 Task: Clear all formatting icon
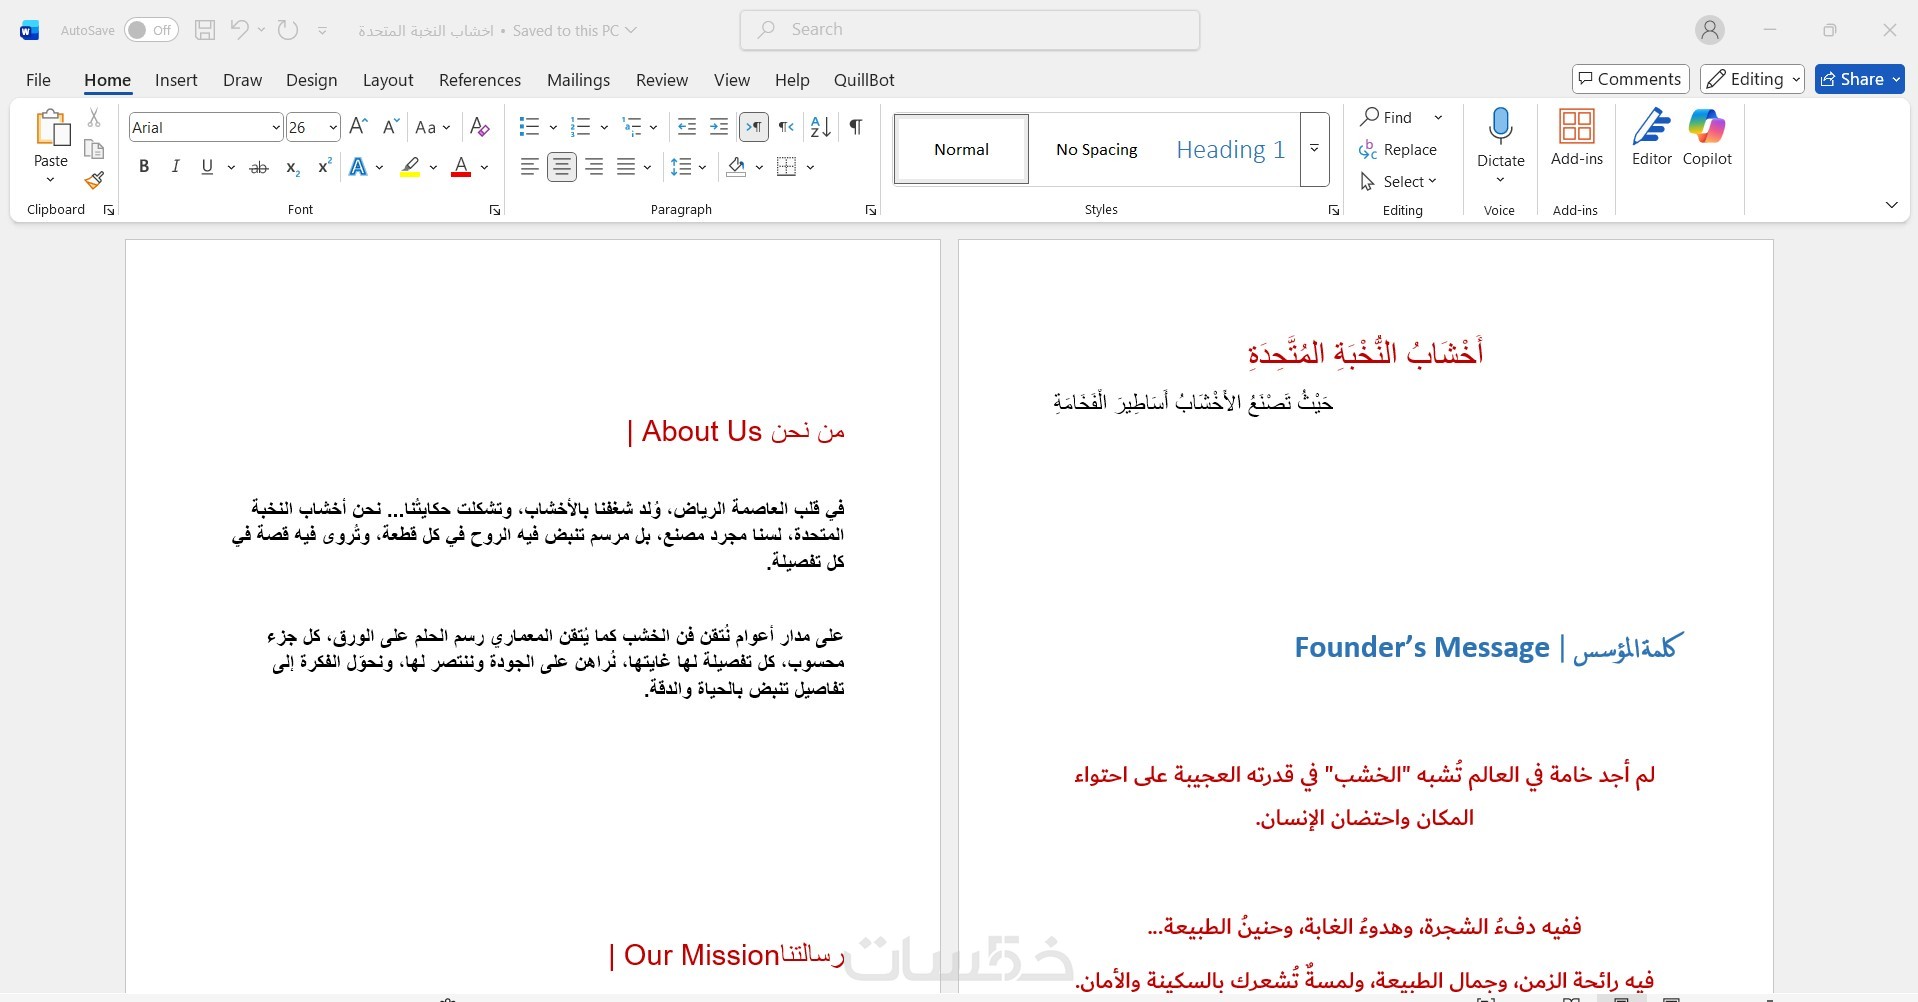[x=480, y=127]
